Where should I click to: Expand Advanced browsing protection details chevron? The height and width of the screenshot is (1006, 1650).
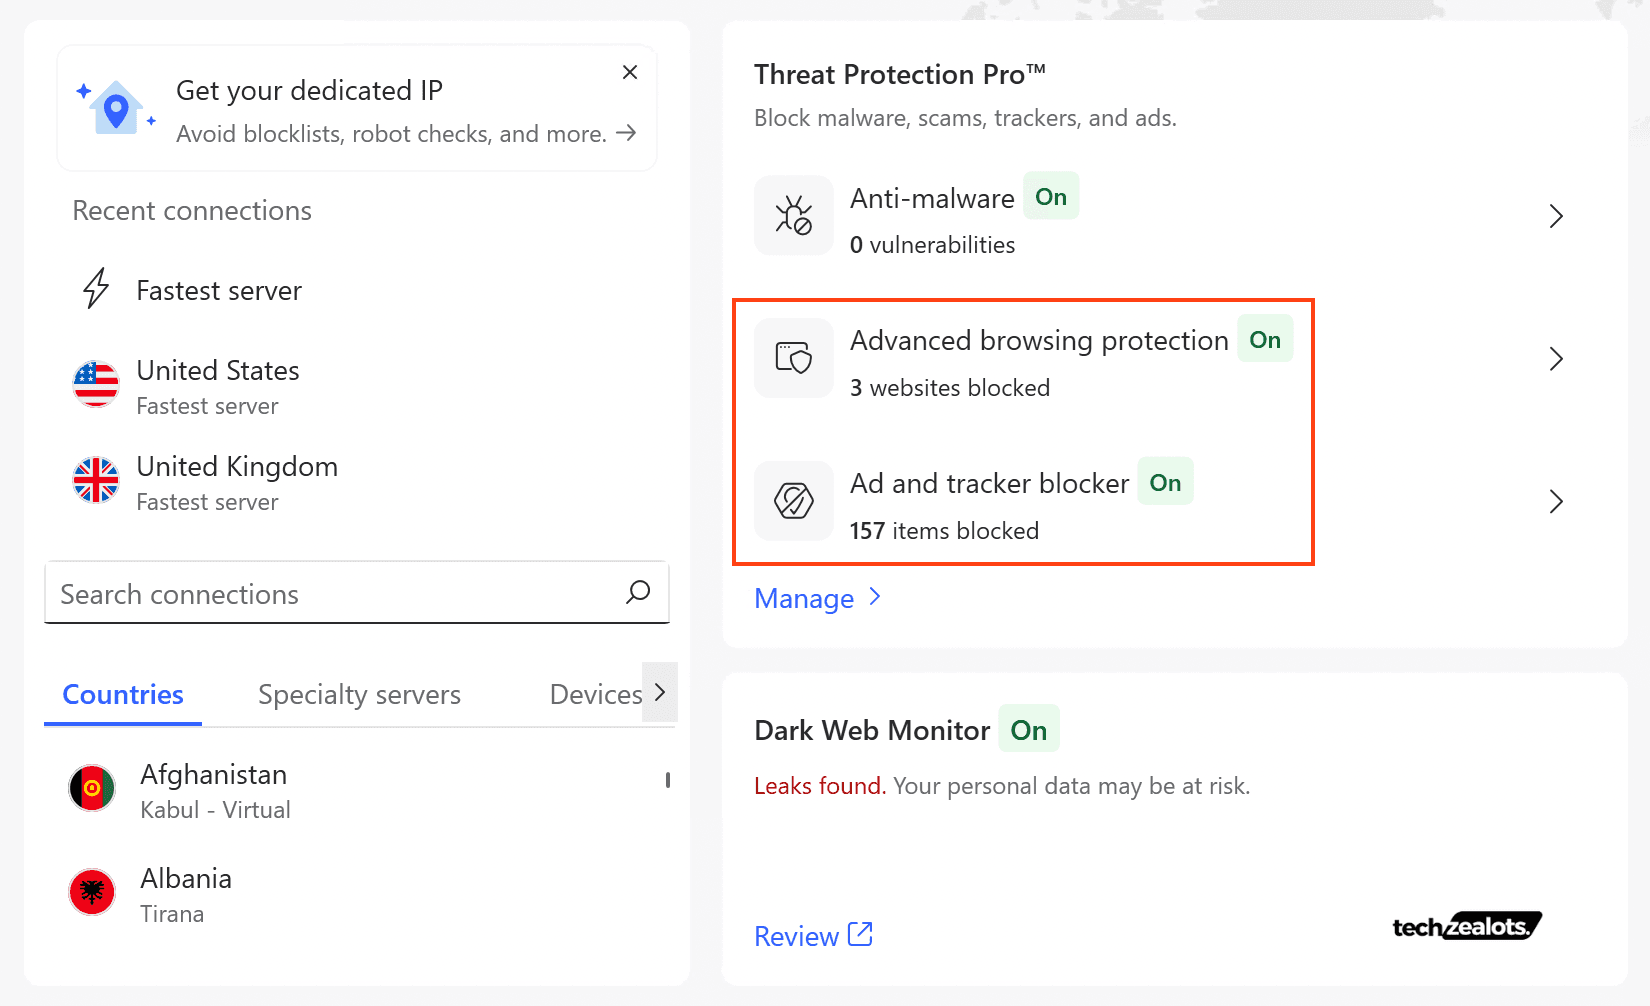pos(1556,358)
